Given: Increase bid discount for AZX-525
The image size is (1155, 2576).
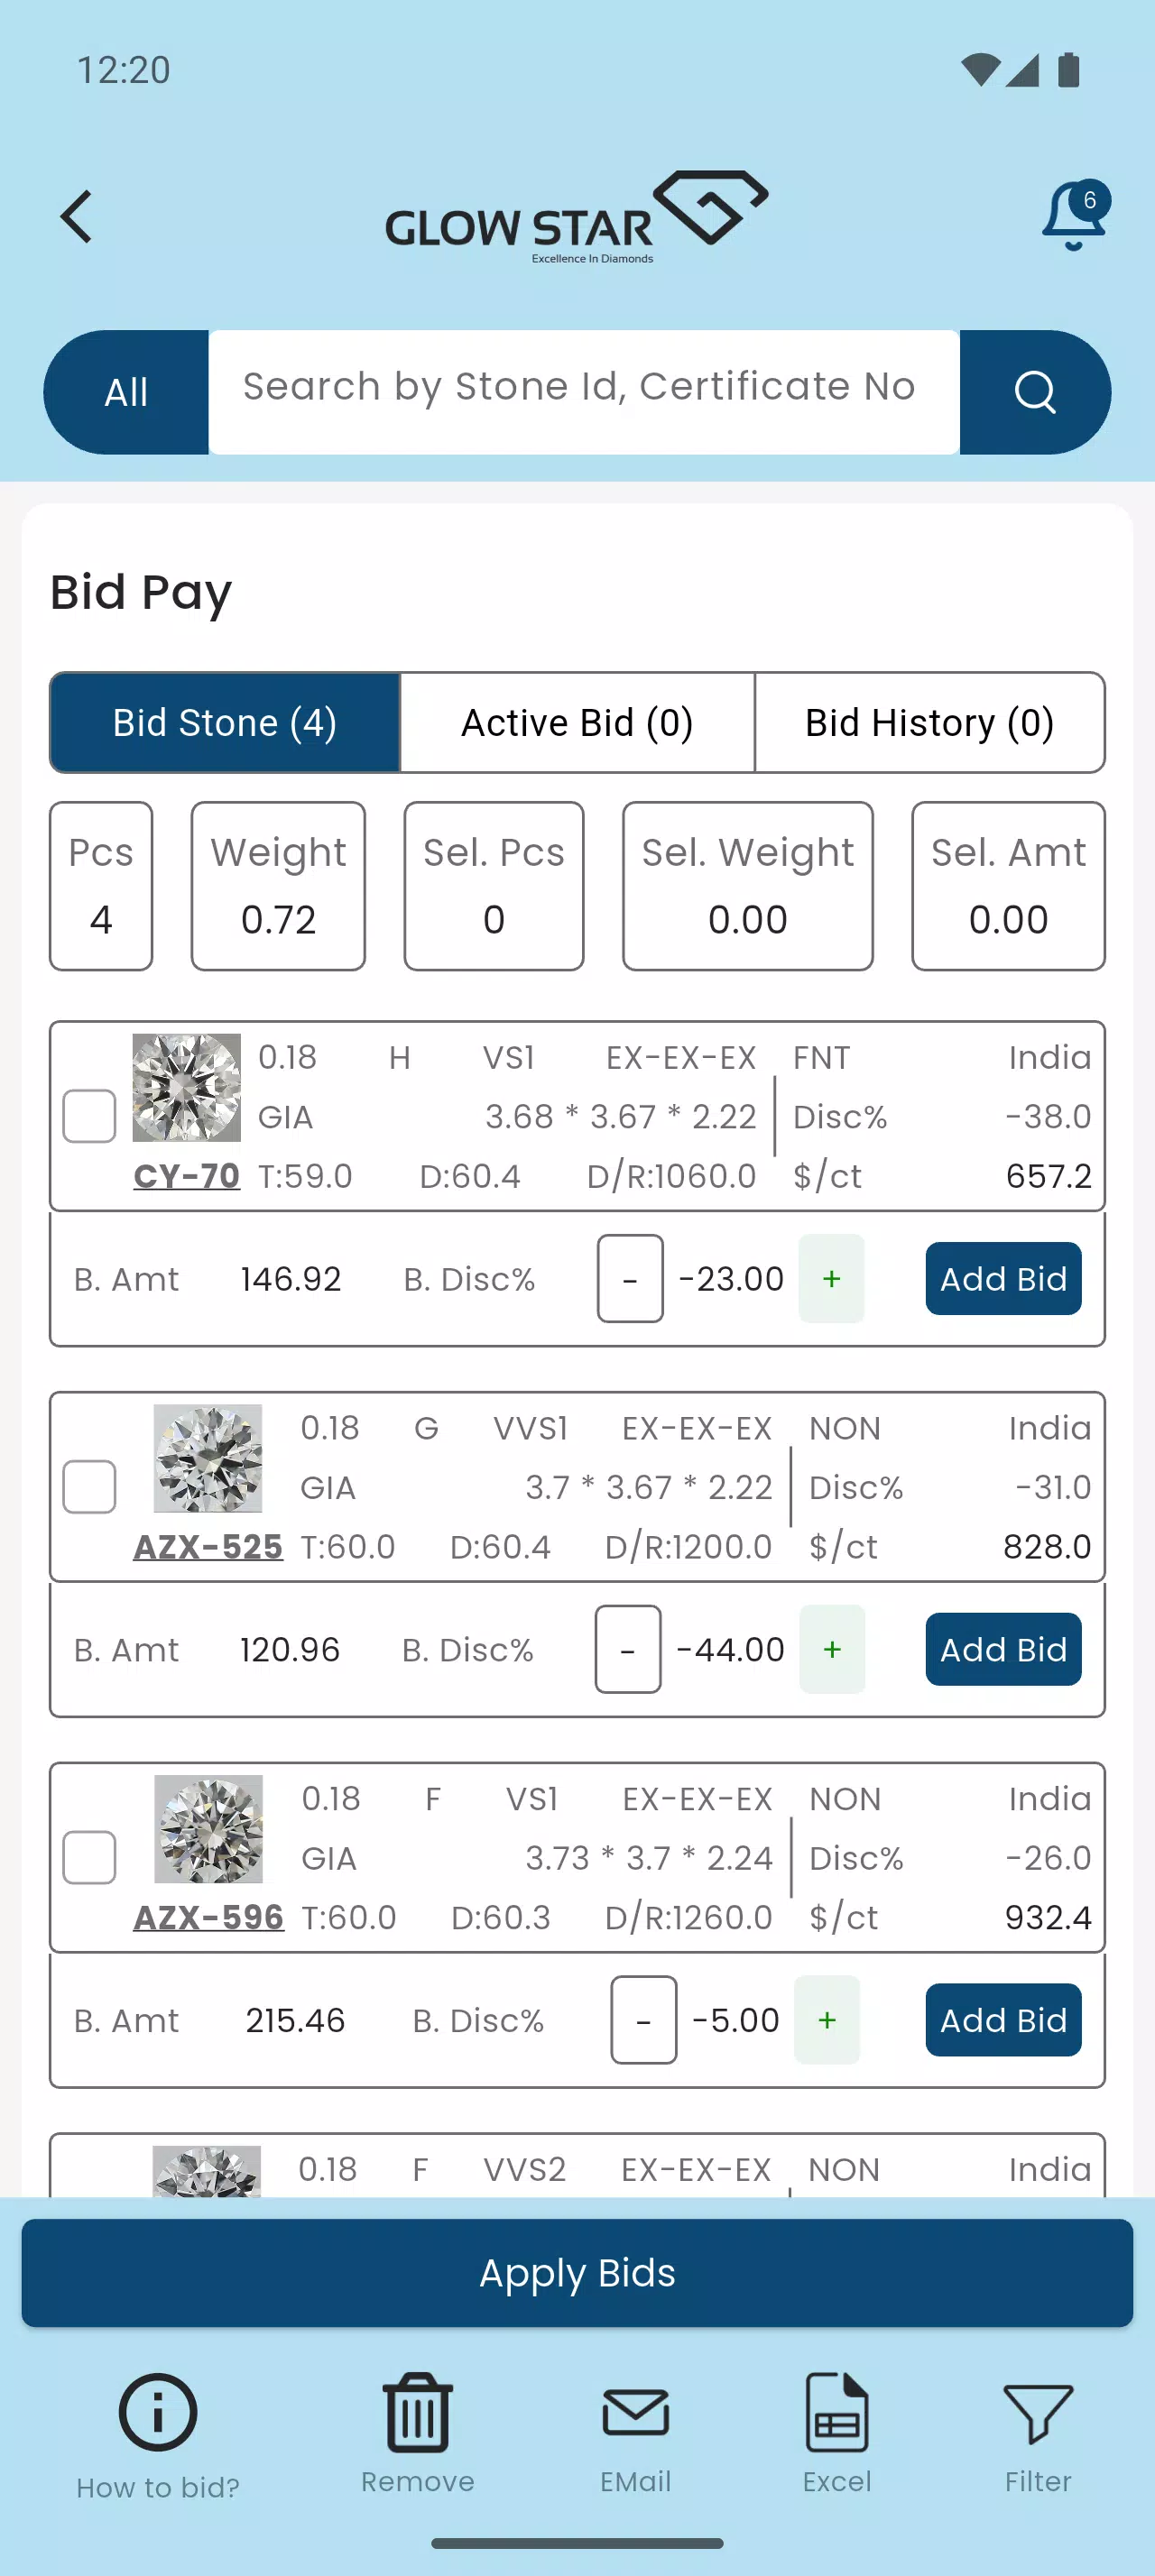Looking at the screenshot, I should tap(832, 1649).
